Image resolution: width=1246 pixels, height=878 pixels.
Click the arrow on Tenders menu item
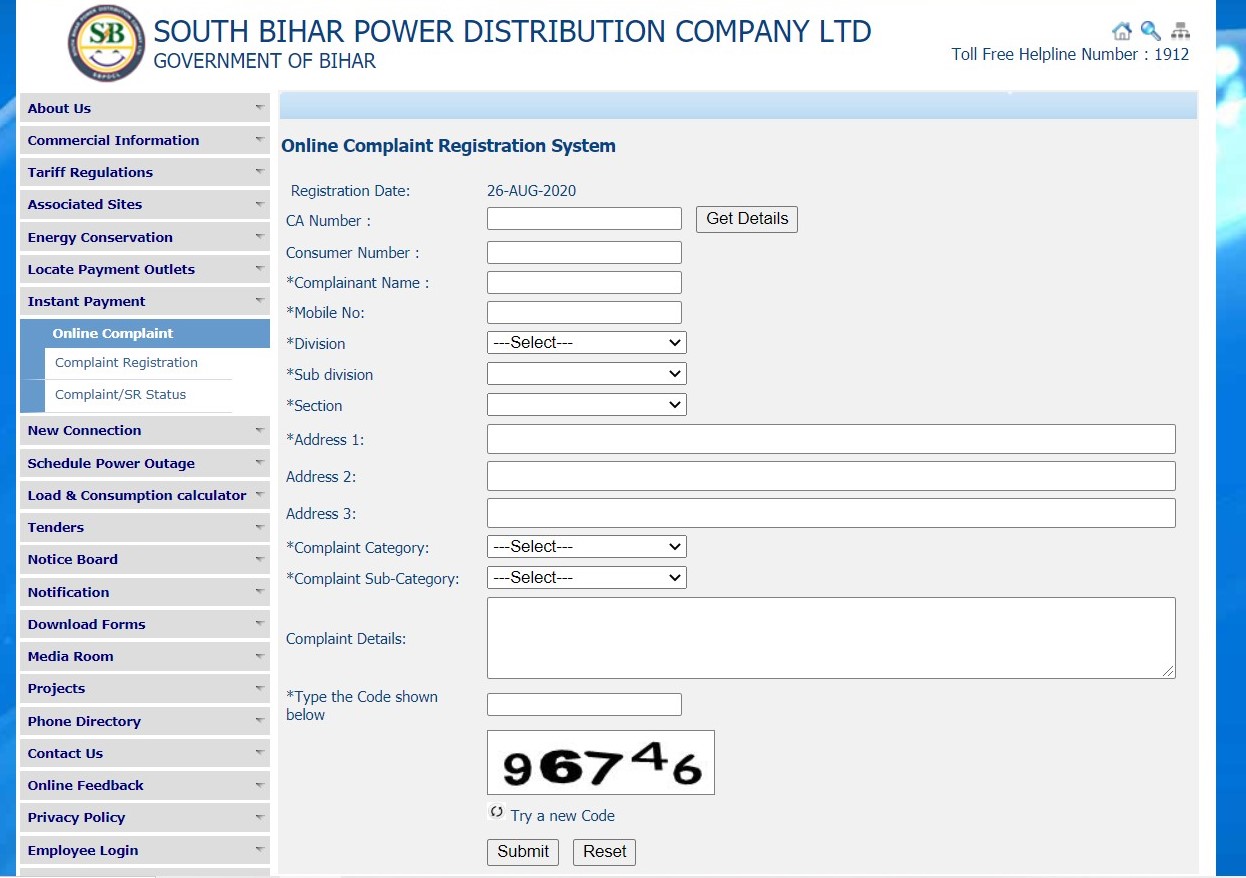click(260, 525)
